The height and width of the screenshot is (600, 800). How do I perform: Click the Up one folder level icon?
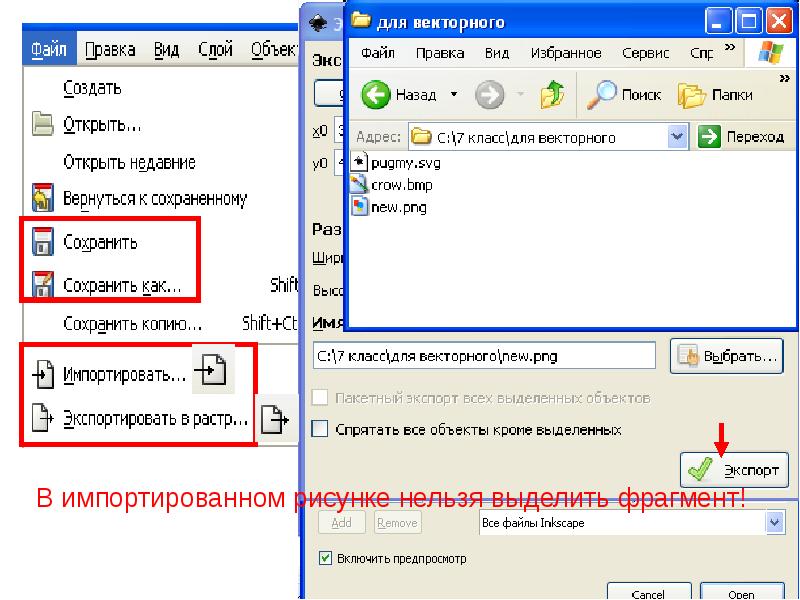coord(552,95)
